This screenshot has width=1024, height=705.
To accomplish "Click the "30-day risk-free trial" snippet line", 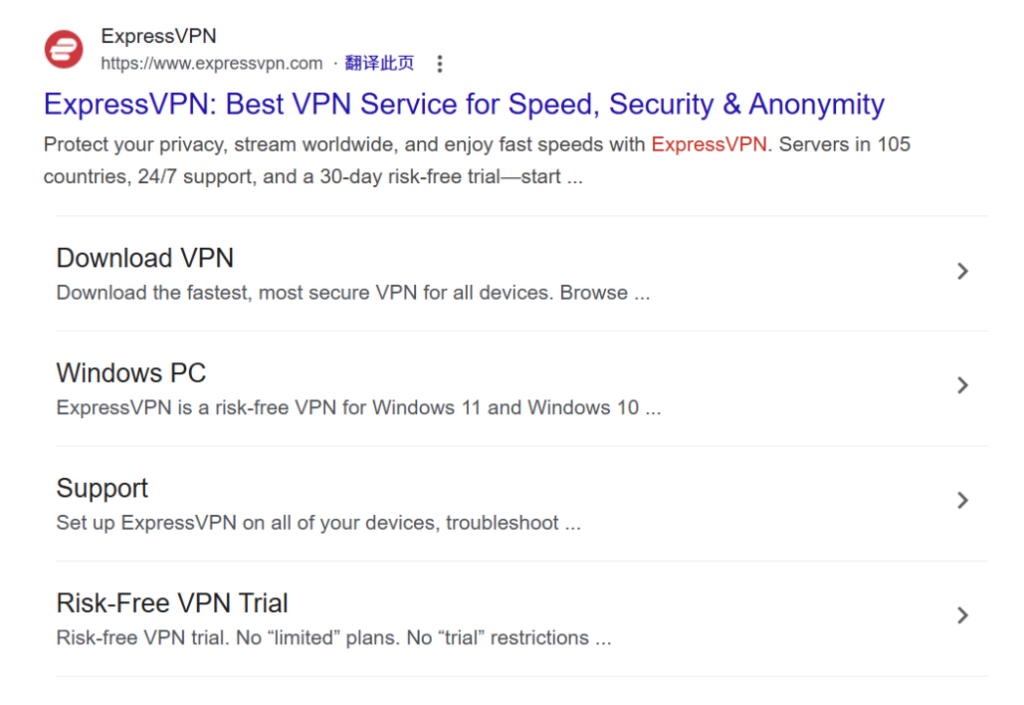I will 313,177.
